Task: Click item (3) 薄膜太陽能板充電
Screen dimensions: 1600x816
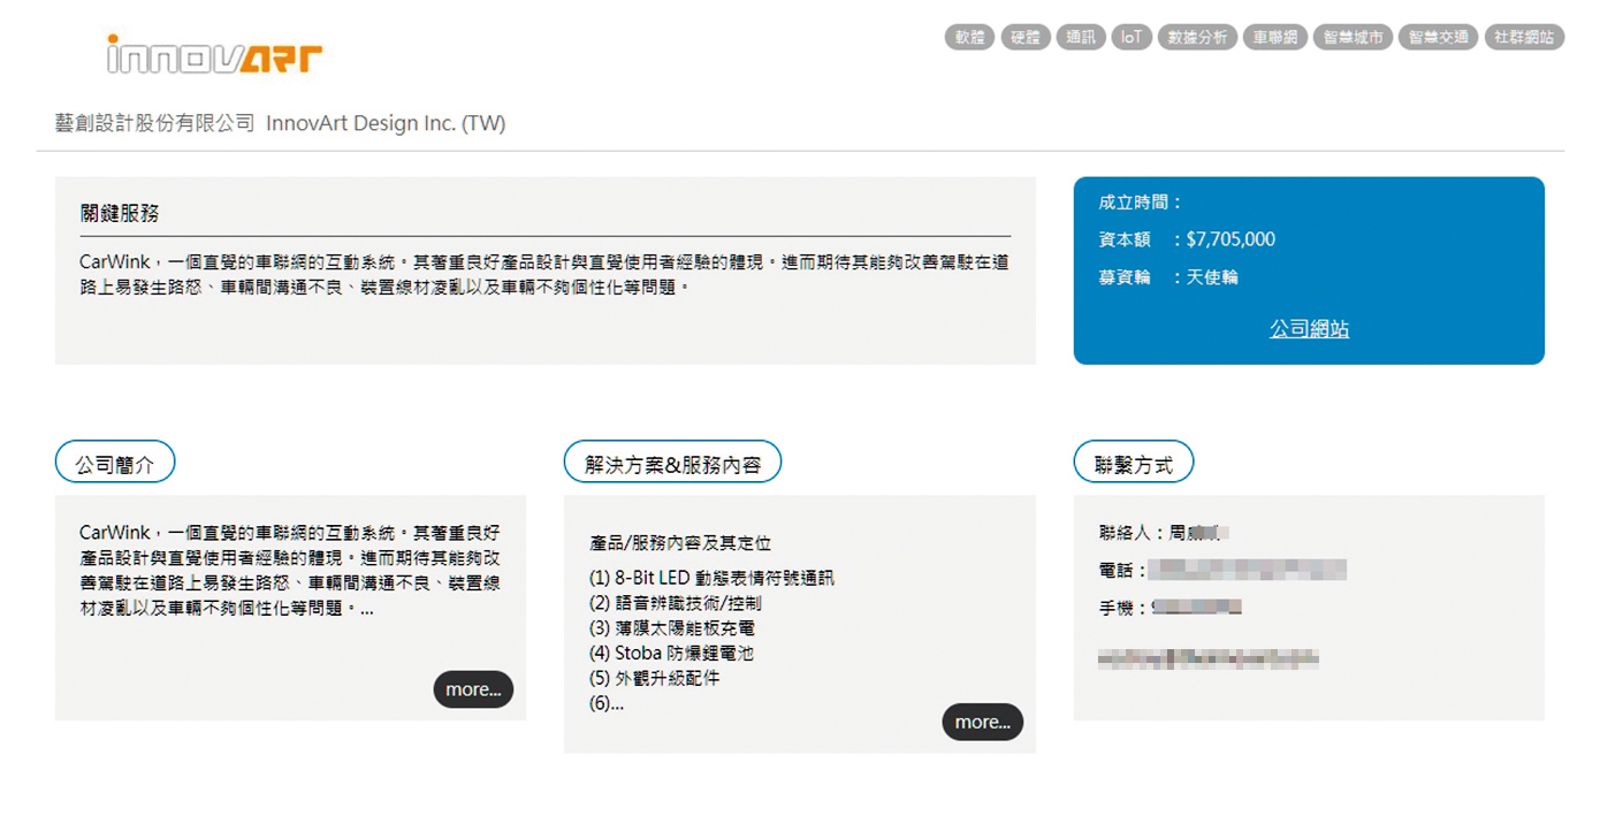Action: pos(672,628)
